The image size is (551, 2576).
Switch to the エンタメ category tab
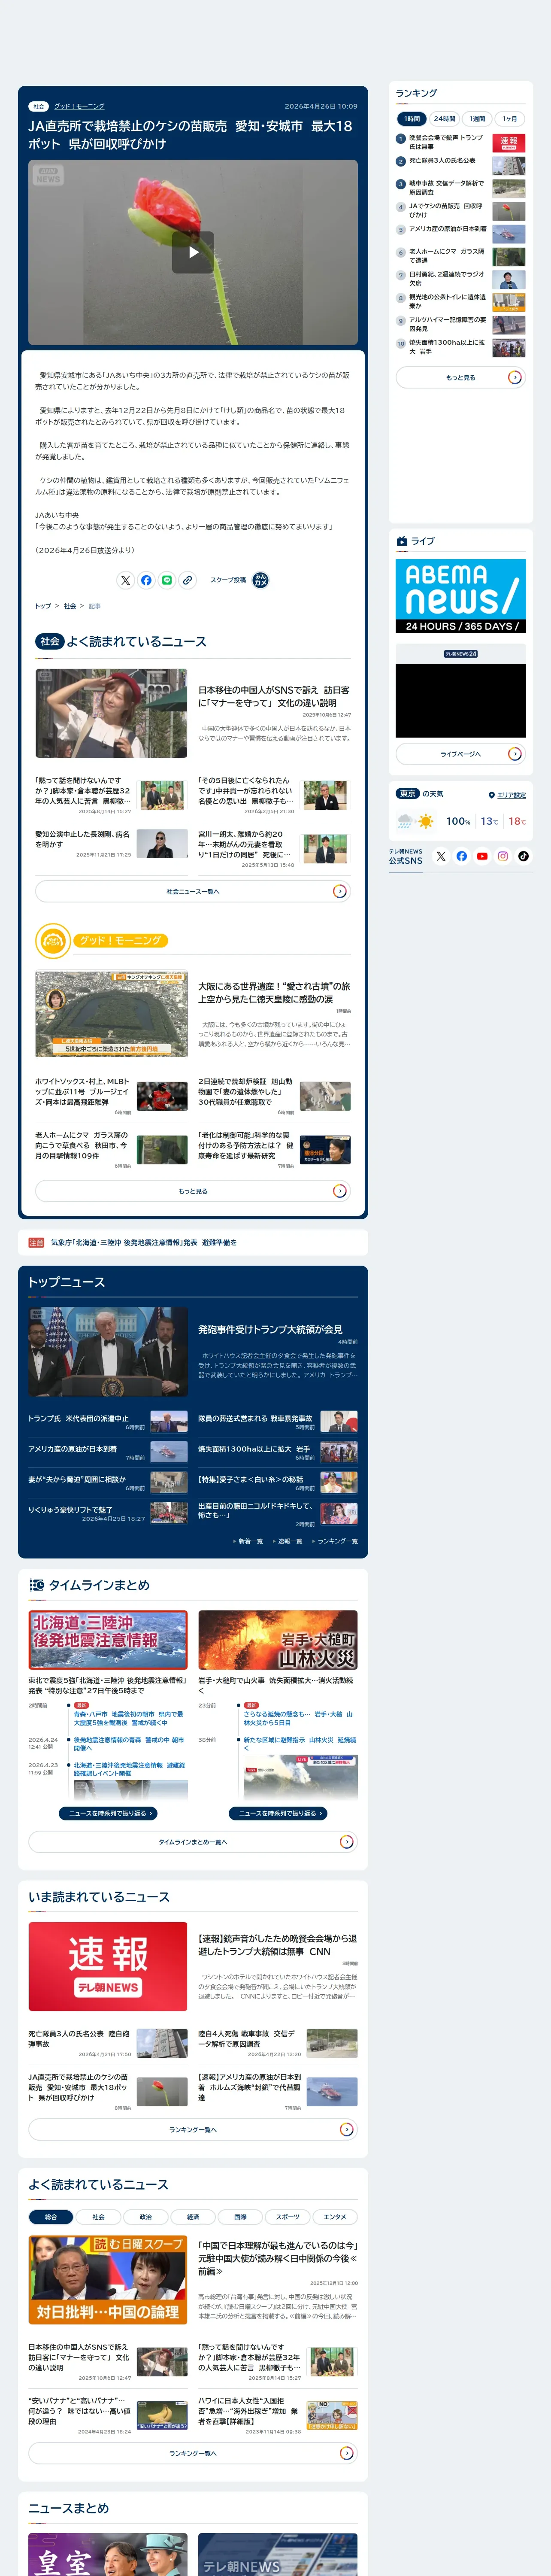click(335, 2217)
